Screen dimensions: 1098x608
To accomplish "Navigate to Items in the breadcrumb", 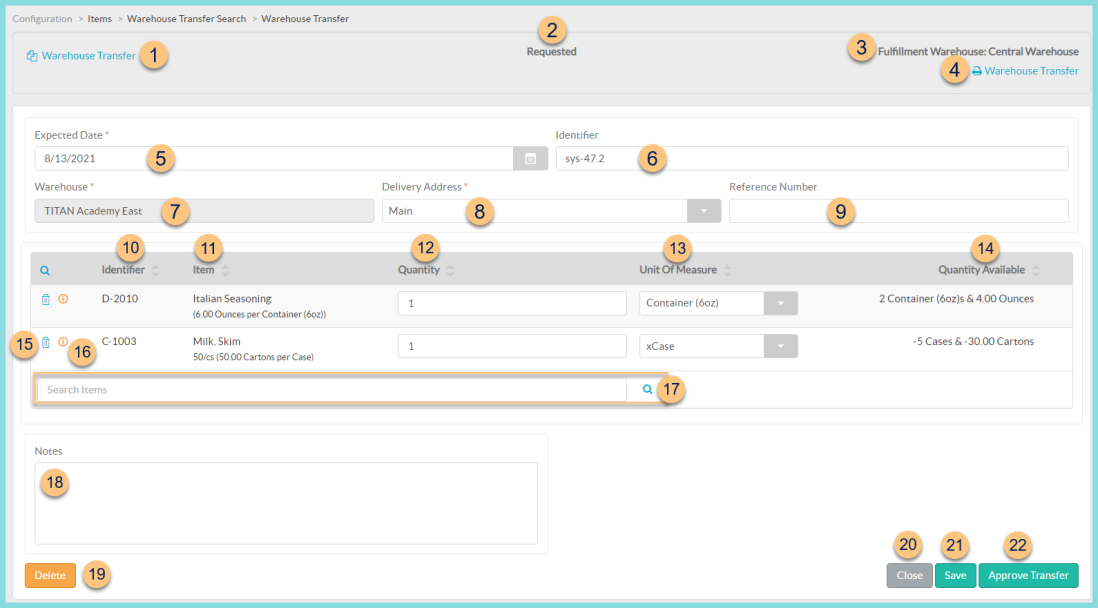I will (x=99, y=18).
